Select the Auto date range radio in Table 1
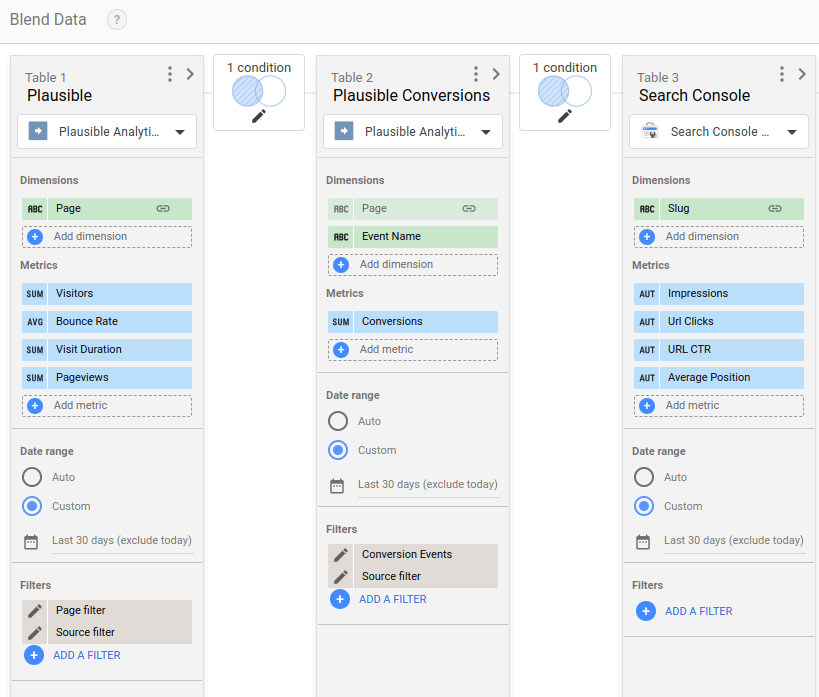Viewport: 819px width, 697px height. 31,477
